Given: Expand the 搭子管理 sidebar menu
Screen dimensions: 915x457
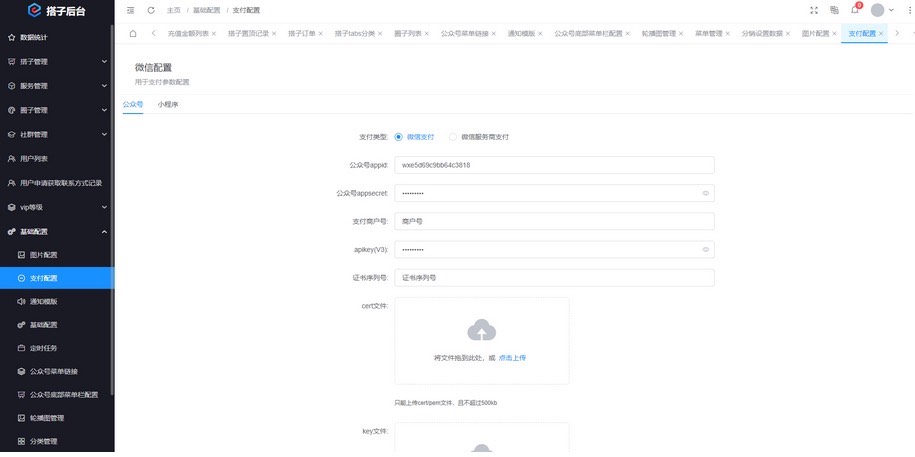Looking at the screenshot, I should (x=56, y=61).
